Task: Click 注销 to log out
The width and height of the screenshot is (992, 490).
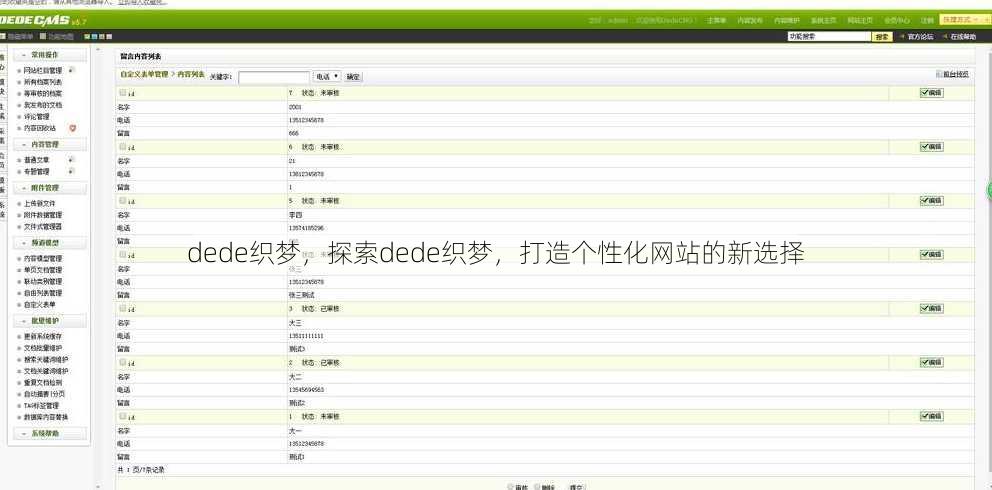Action: pyautogui.click(x=927, y=20)
